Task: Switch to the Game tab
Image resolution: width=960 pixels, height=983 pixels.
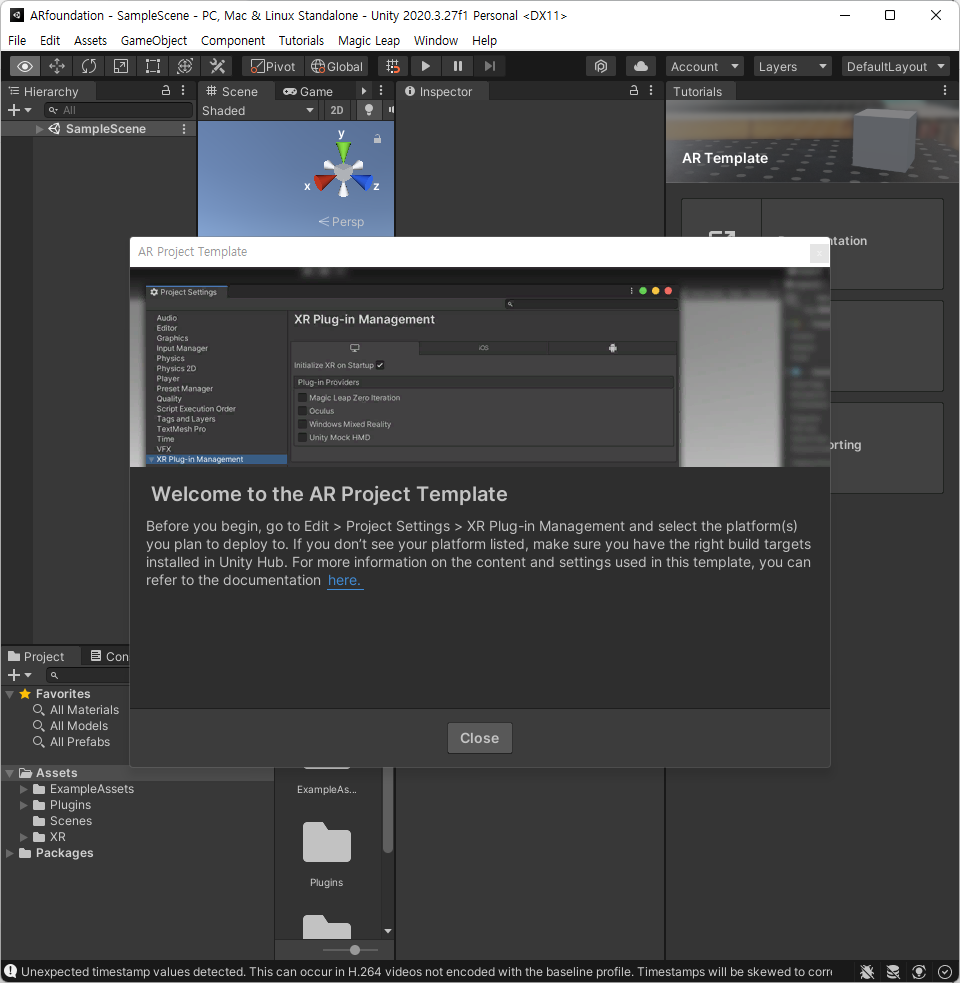Action: pyautogui.click(x=309, y=92)
